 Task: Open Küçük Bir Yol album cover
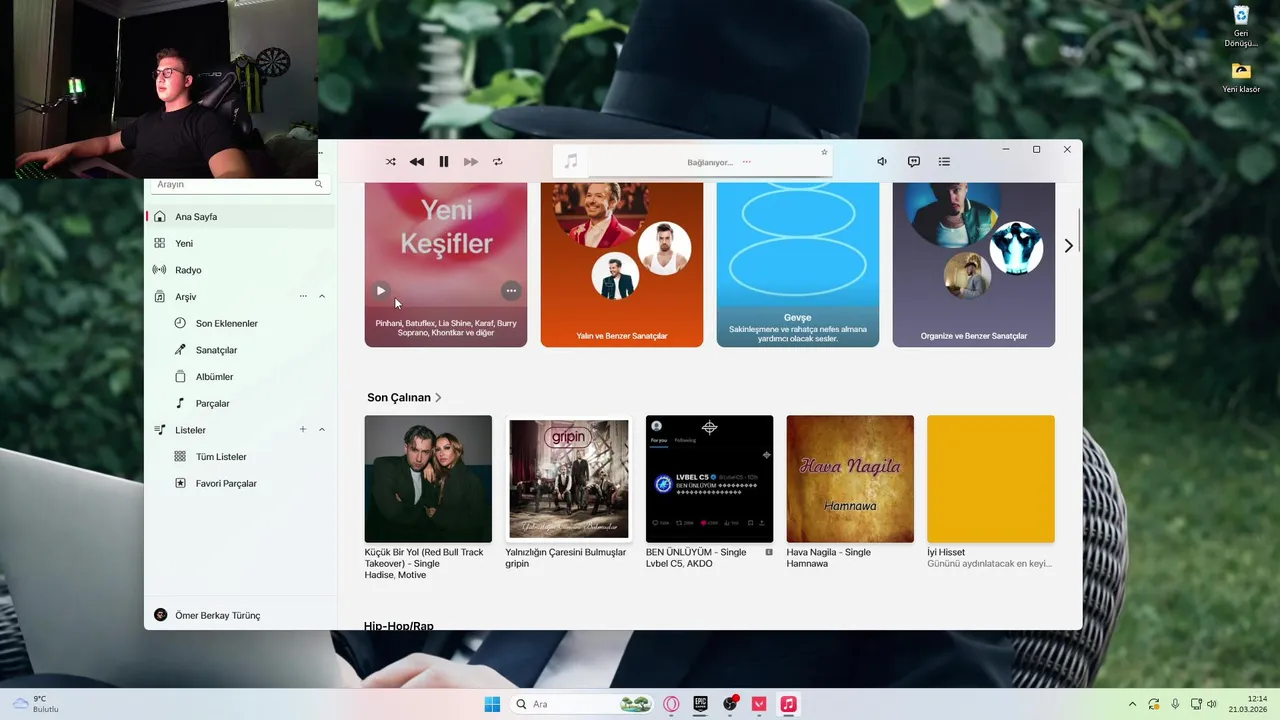[x=428, y=479]
